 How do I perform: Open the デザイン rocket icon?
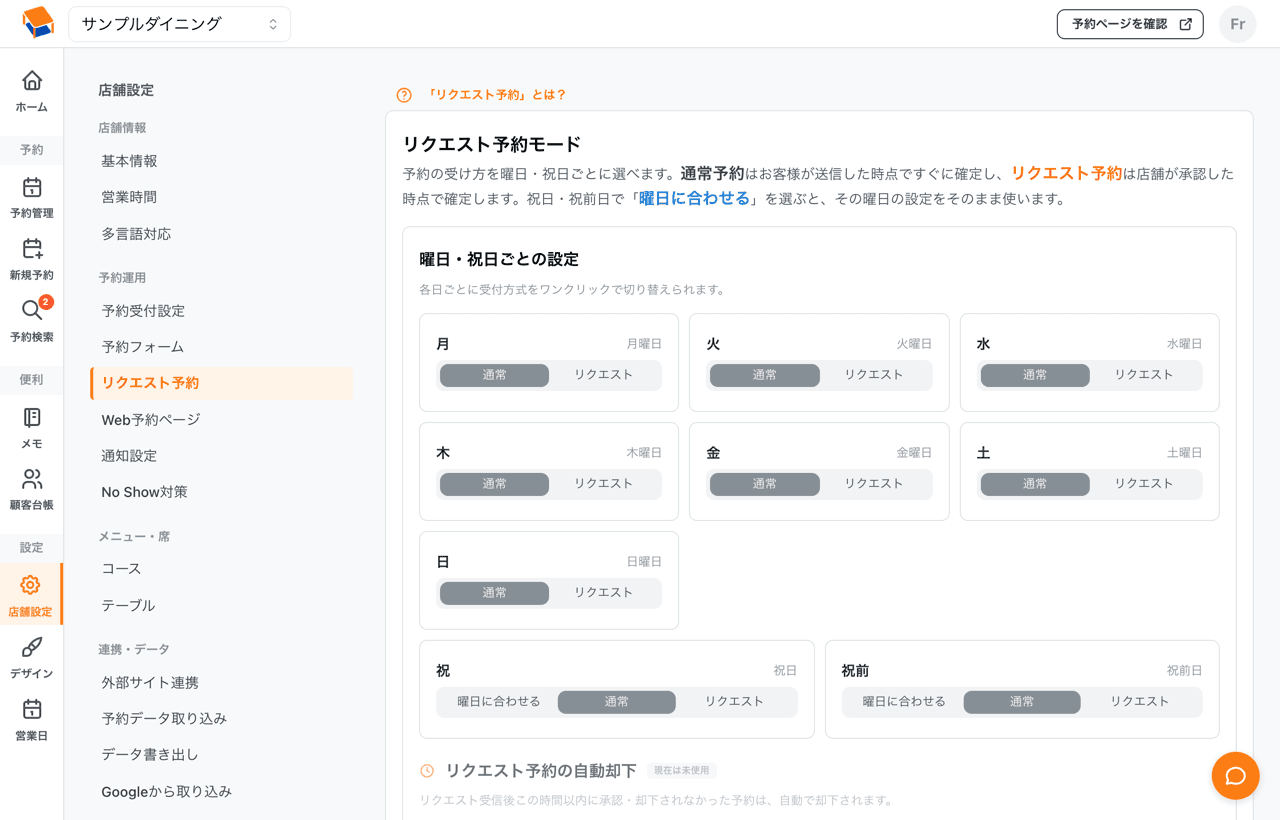(x=32, y=647)
